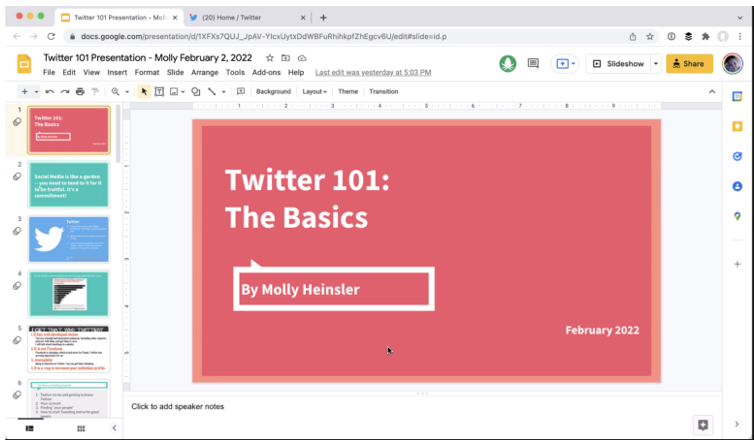Screen dimensions: 754x447
Task: Open the Arrange menu
Action: pos(204,73)
